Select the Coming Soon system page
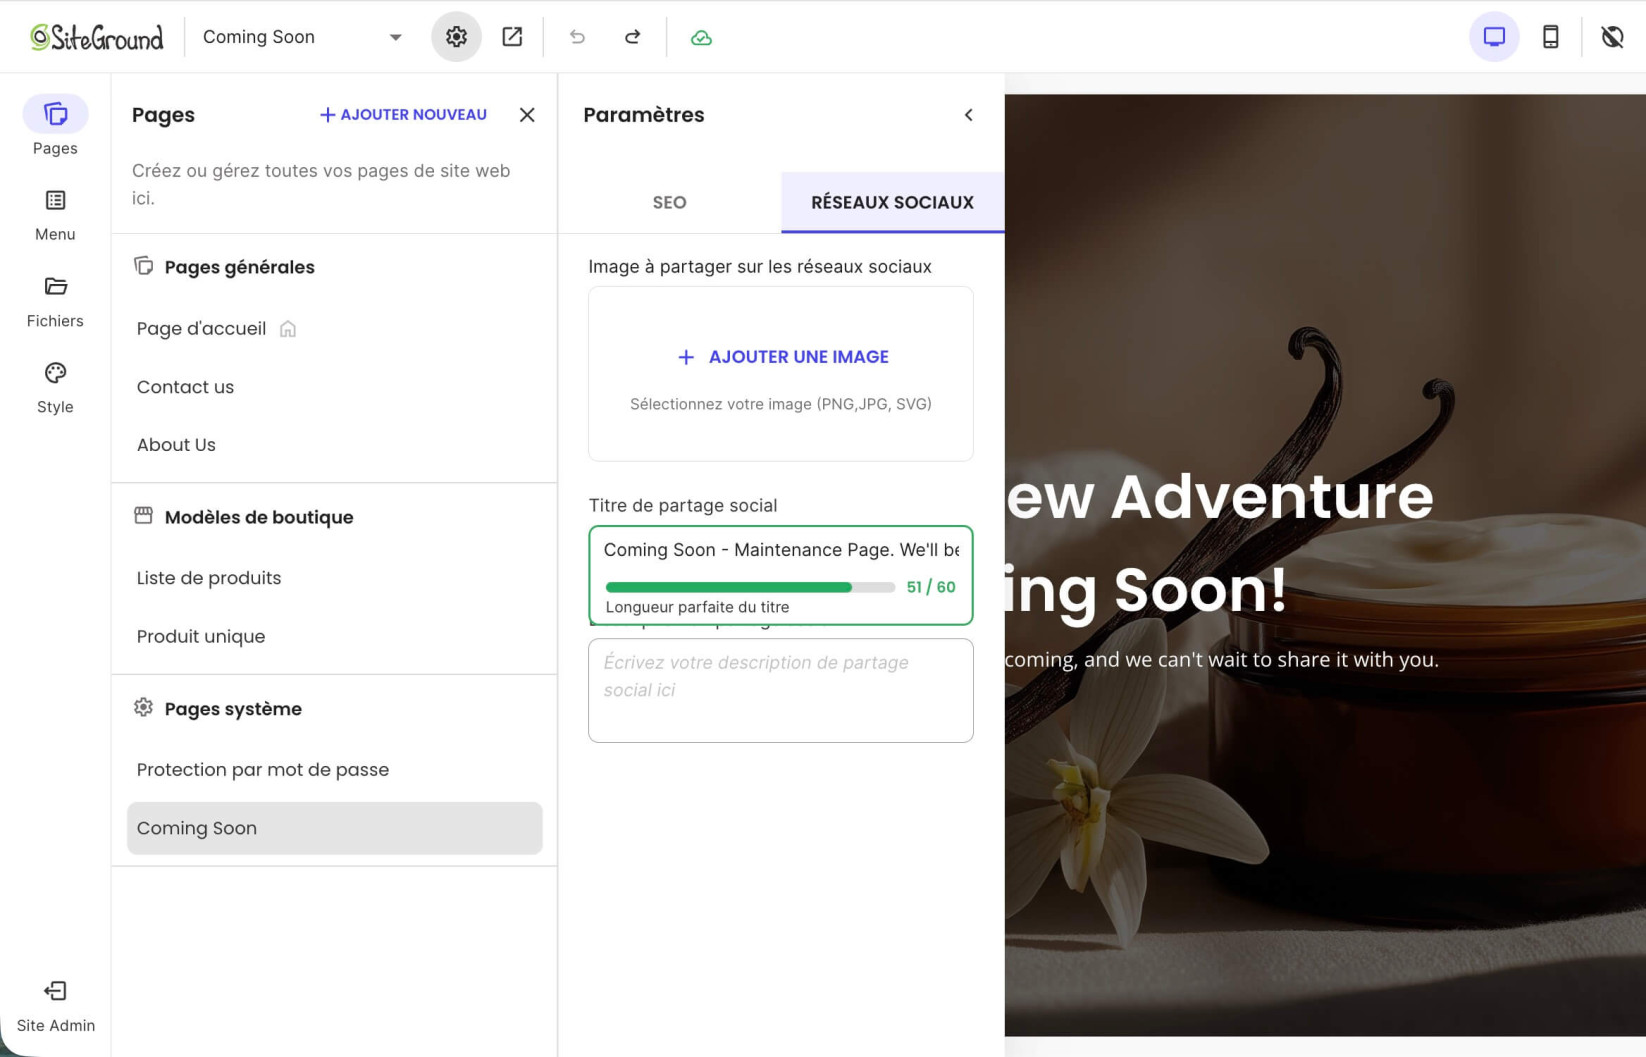 [x=335, y=828]
